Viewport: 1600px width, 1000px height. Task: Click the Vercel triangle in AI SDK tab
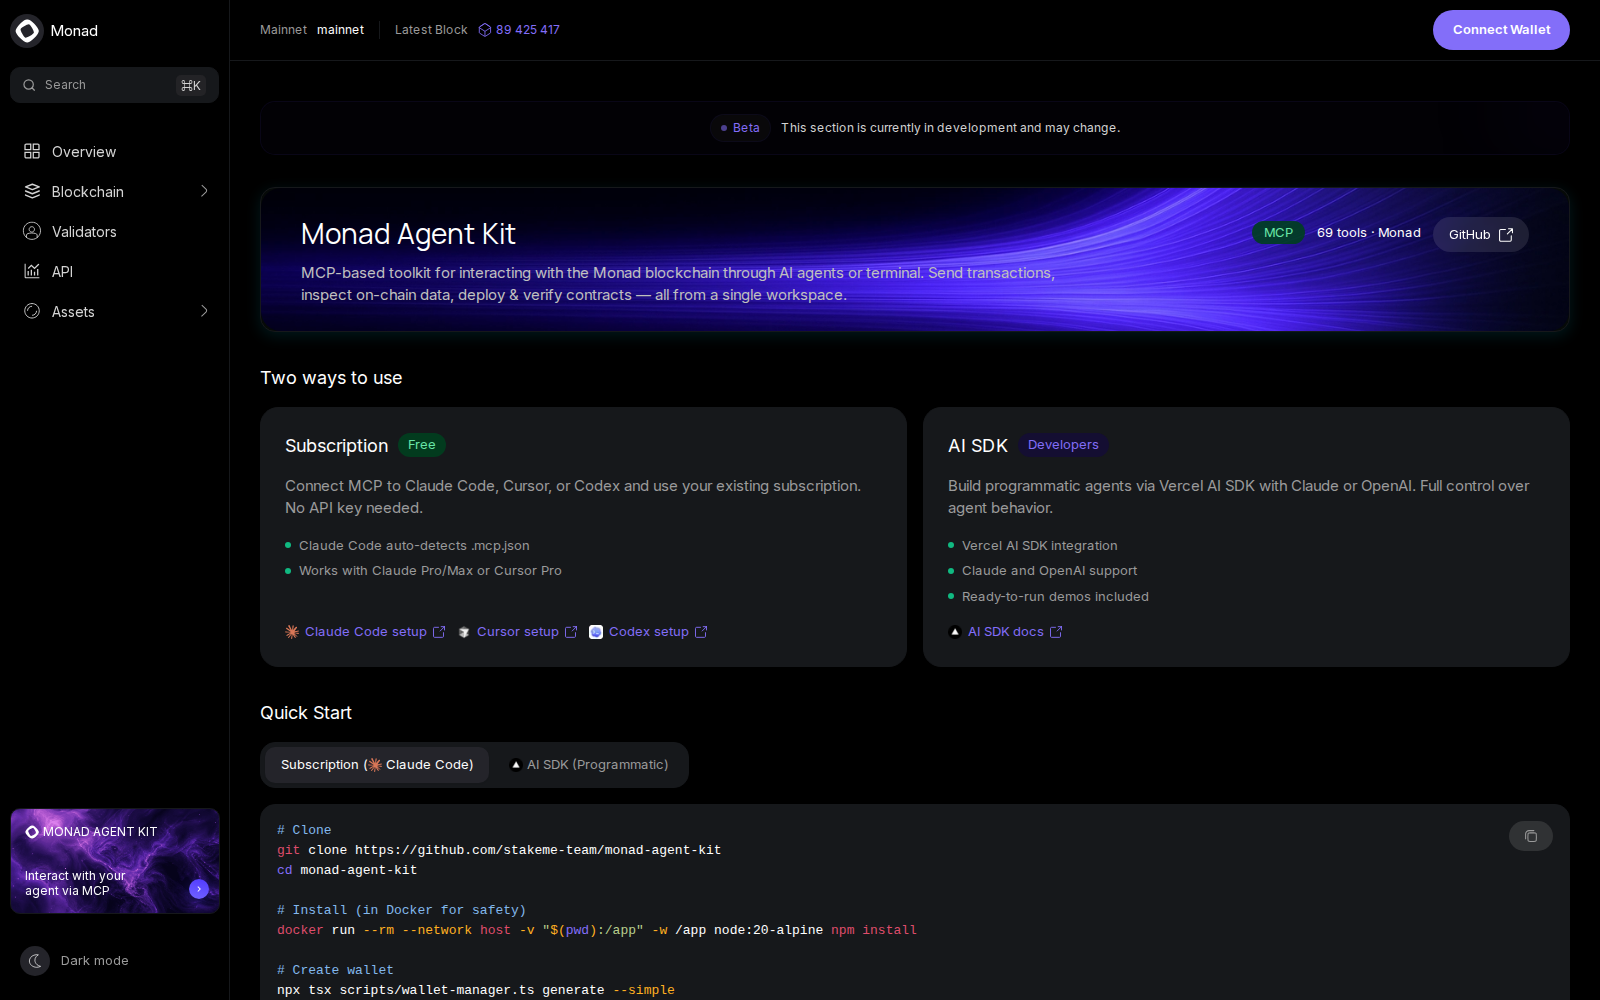point(516,765)
